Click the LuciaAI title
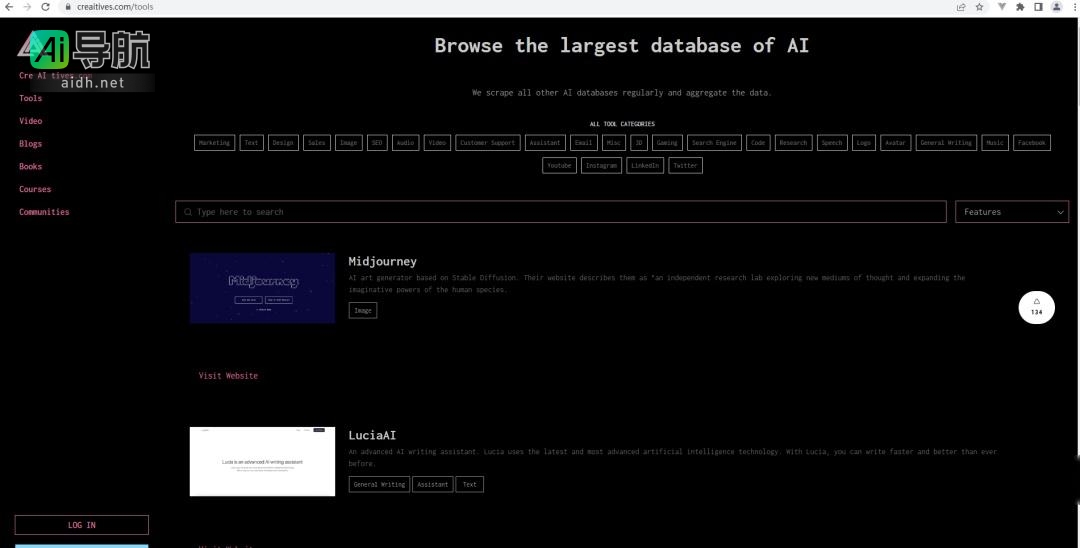Image resolution: width=1080 pixels, height=548 pixels. [x=372, y=435]
